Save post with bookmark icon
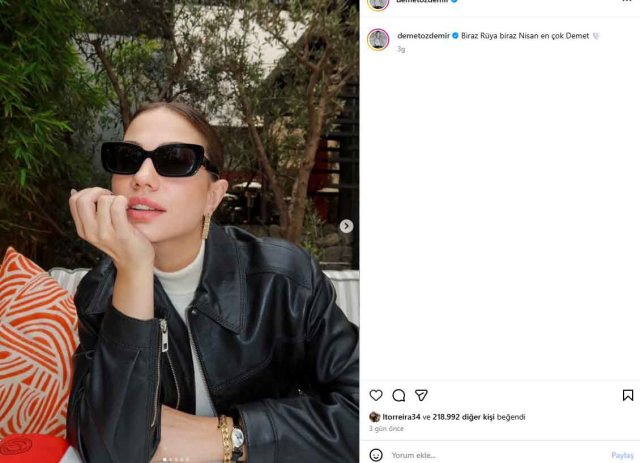This screenshot has width=640, height=463. [628, 395]
